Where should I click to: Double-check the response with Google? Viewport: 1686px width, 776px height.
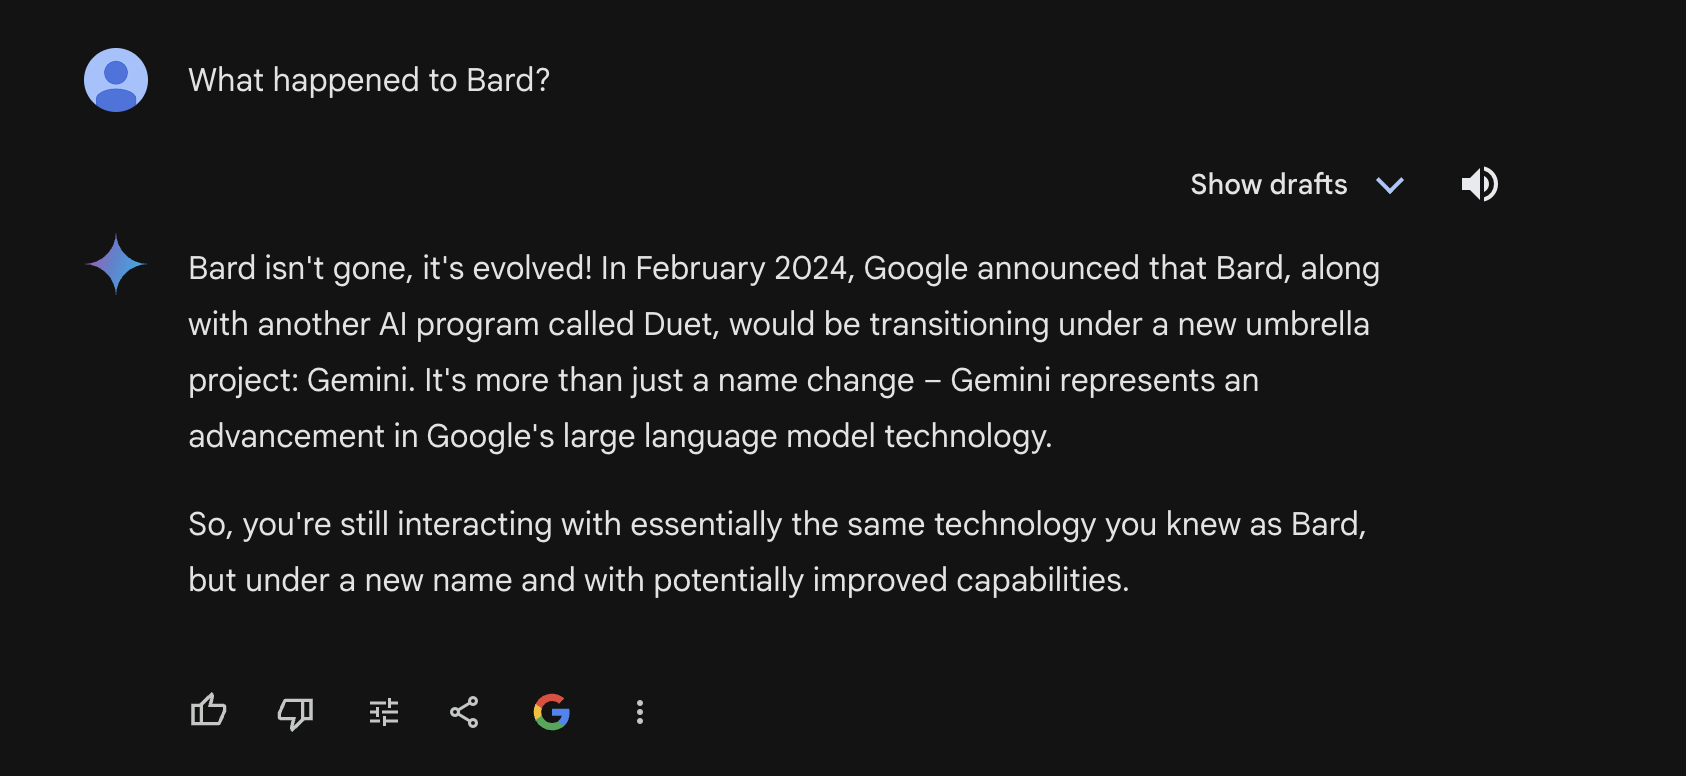point(551,712)
